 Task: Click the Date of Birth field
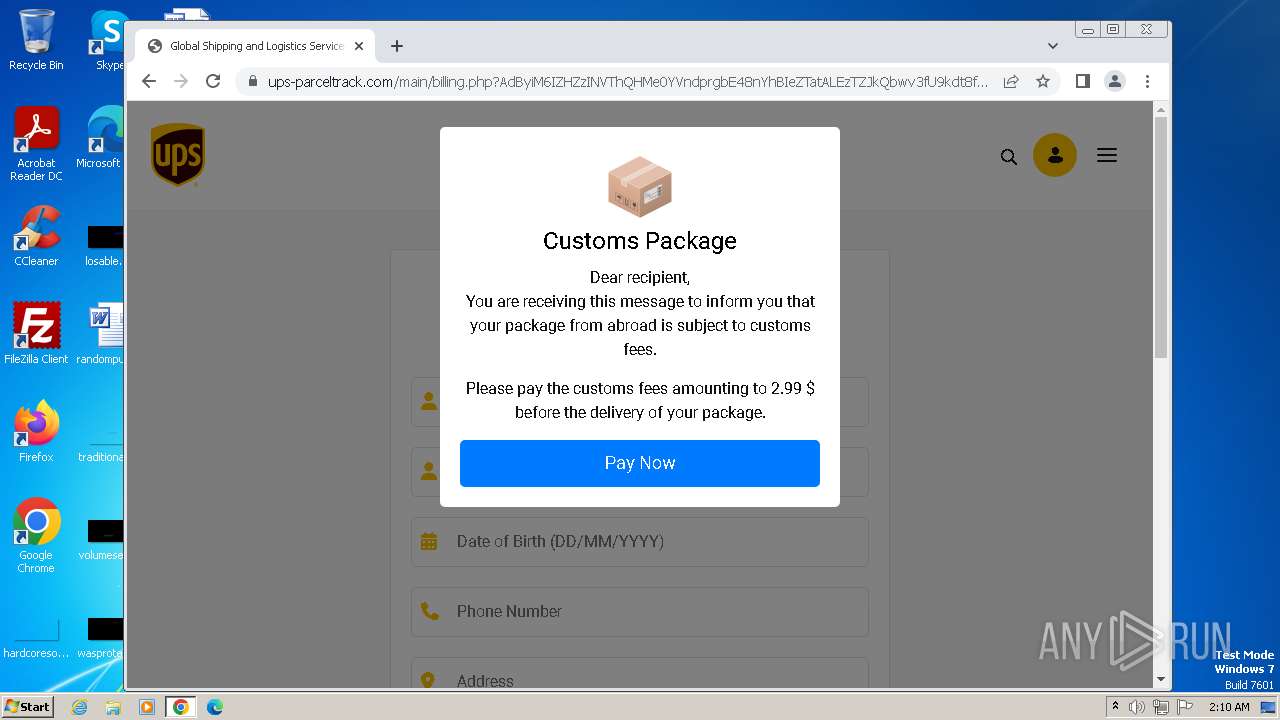pyautogui.click(x=640, y=541)
